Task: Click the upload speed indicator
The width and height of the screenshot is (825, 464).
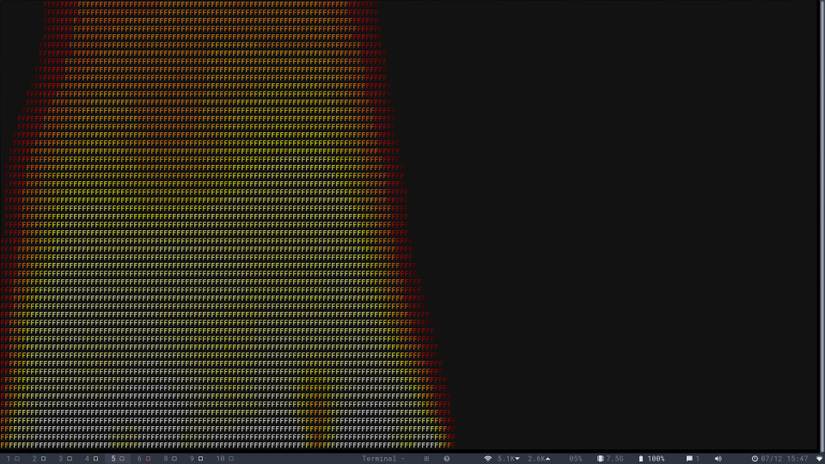Action: coord(539,459)
